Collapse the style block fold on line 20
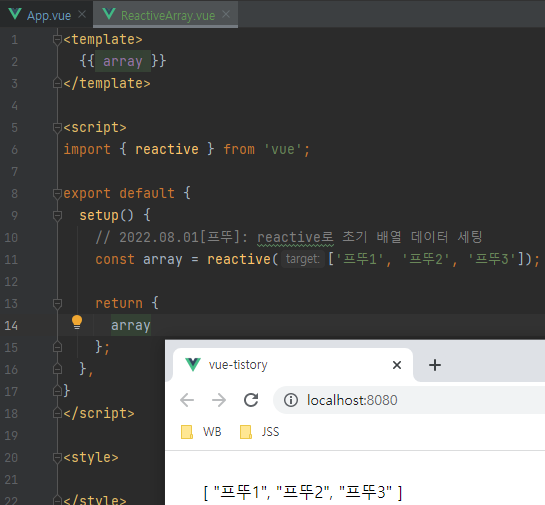545x505 pixels. coord(57,457)
